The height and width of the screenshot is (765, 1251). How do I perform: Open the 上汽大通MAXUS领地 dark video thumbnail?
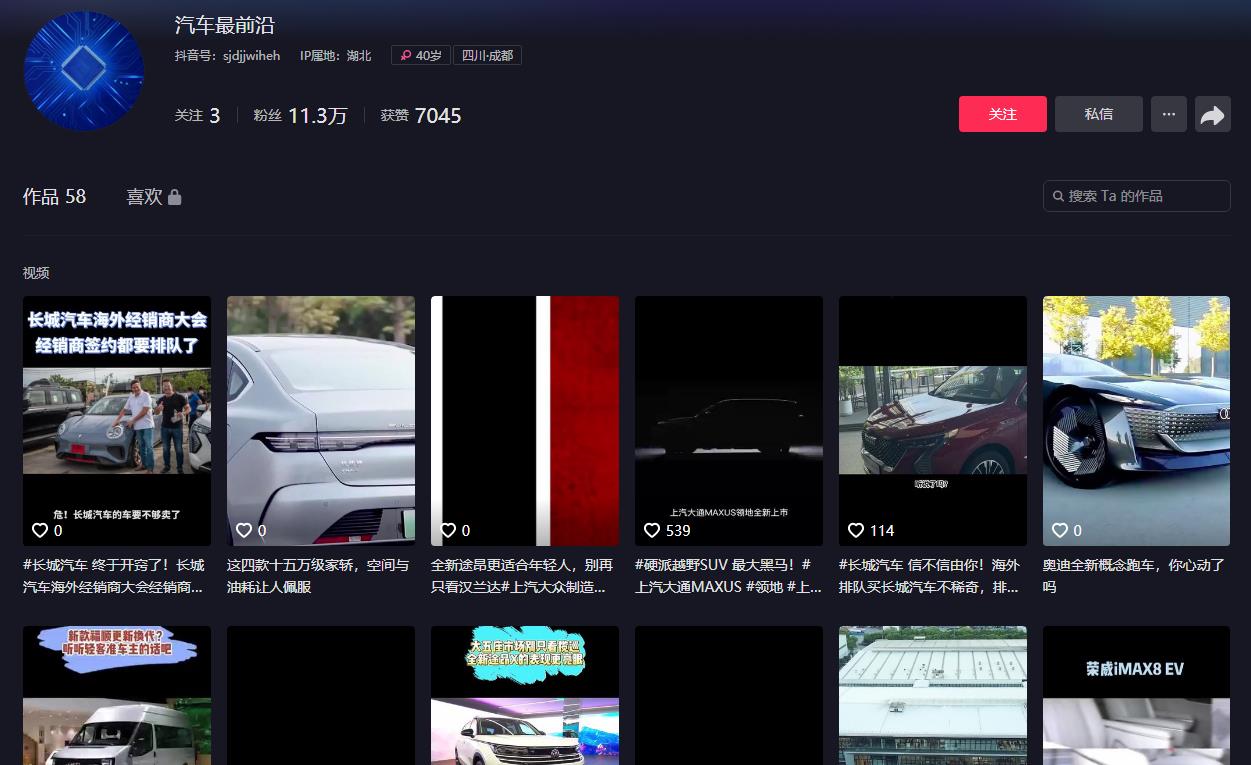pyautogui.click(x=729, y=421)
